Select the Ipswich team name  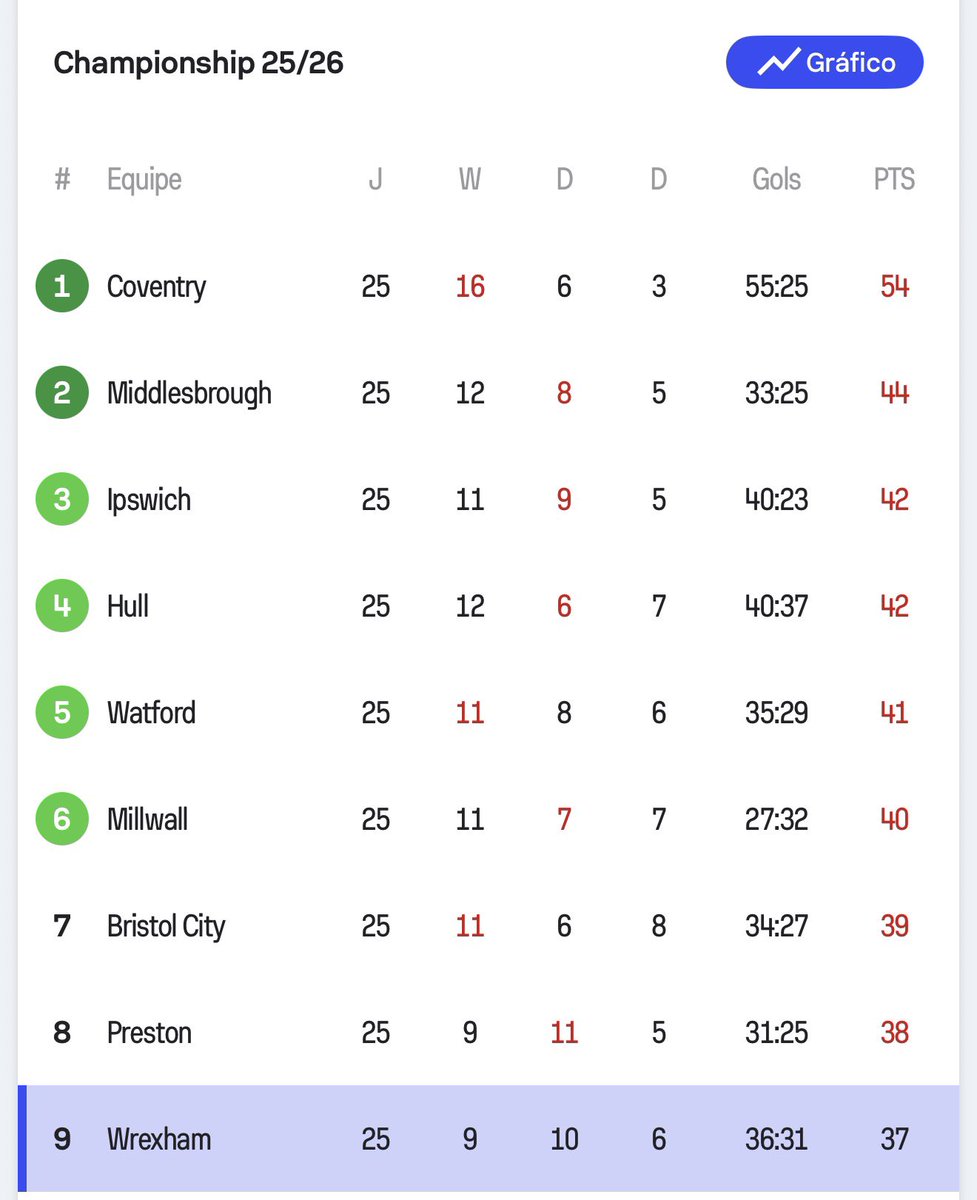coord(149,499)
